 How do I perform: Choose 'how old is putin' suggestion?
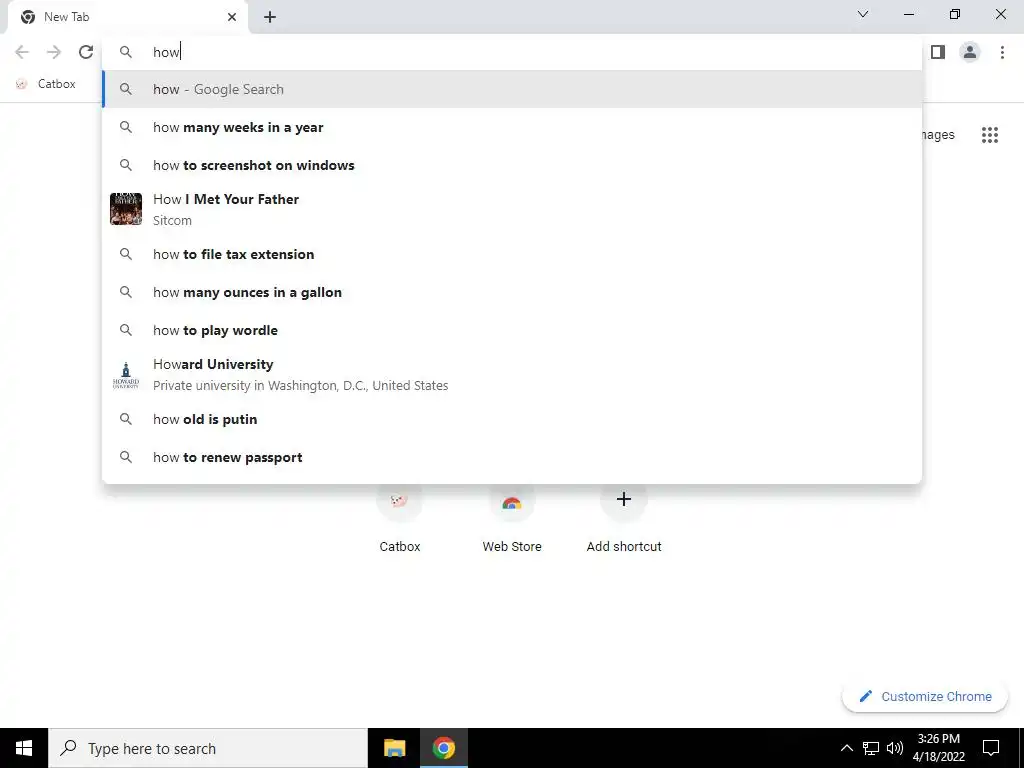(512, 419)
